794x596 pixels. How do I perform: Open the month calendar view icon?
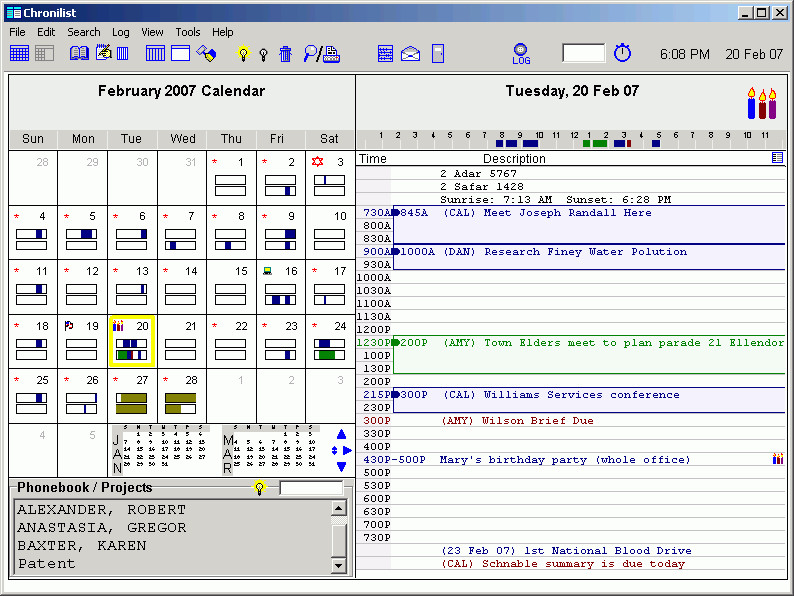(19, 53)
